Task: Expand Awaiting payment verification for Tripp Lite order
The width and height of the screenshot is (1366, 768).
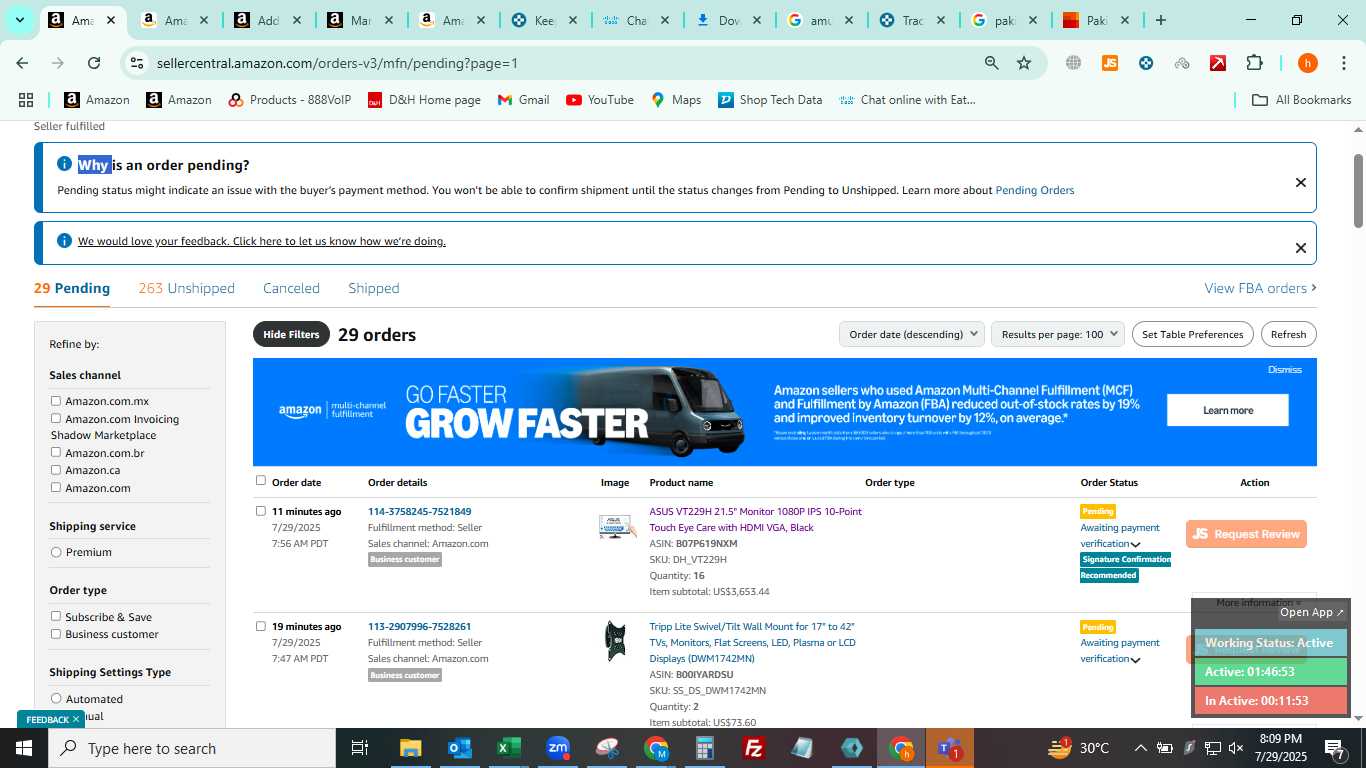Action: pos(1135,660)
